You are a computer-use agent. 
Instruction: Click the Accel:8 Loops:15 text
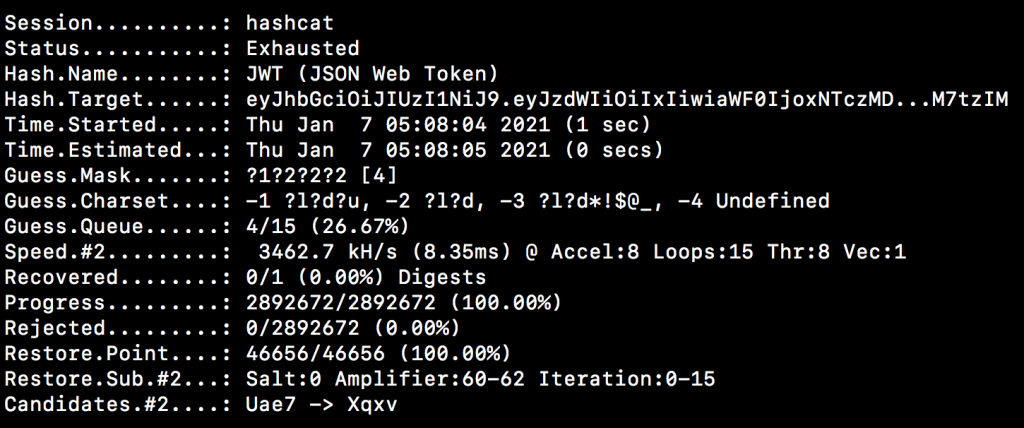coord(652,252)
